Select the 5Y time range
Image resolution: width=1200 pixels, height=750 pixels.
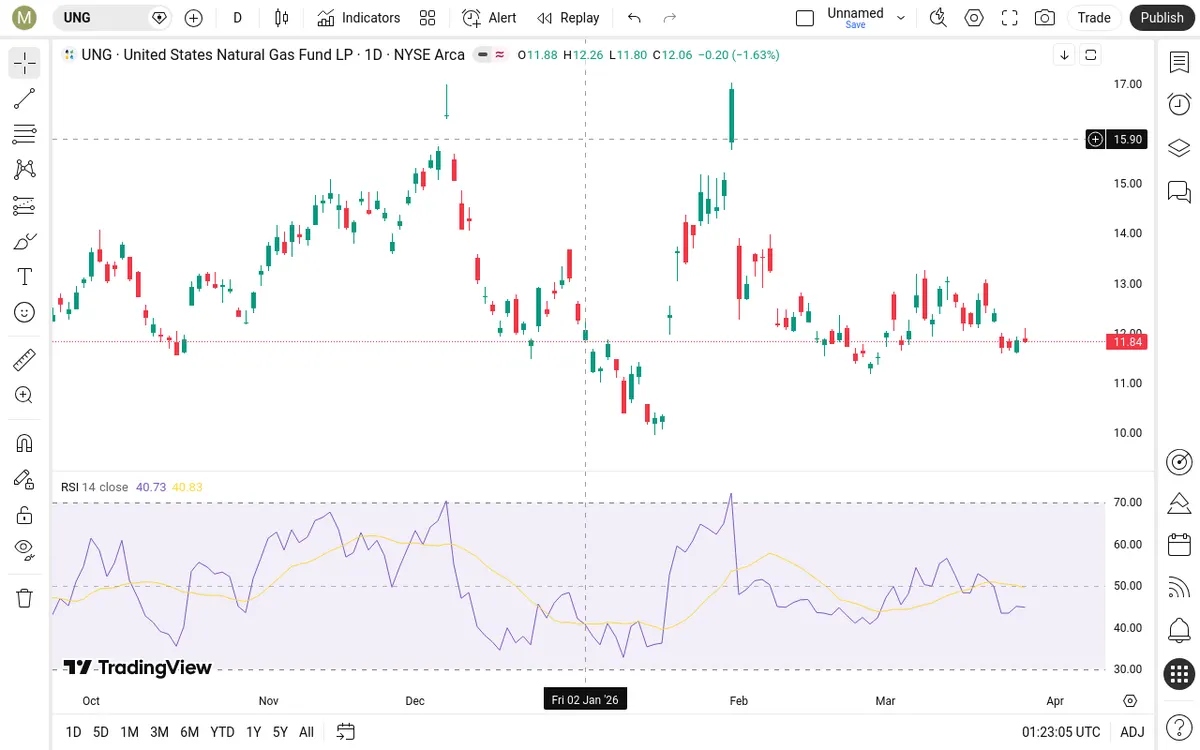[281, 732]
